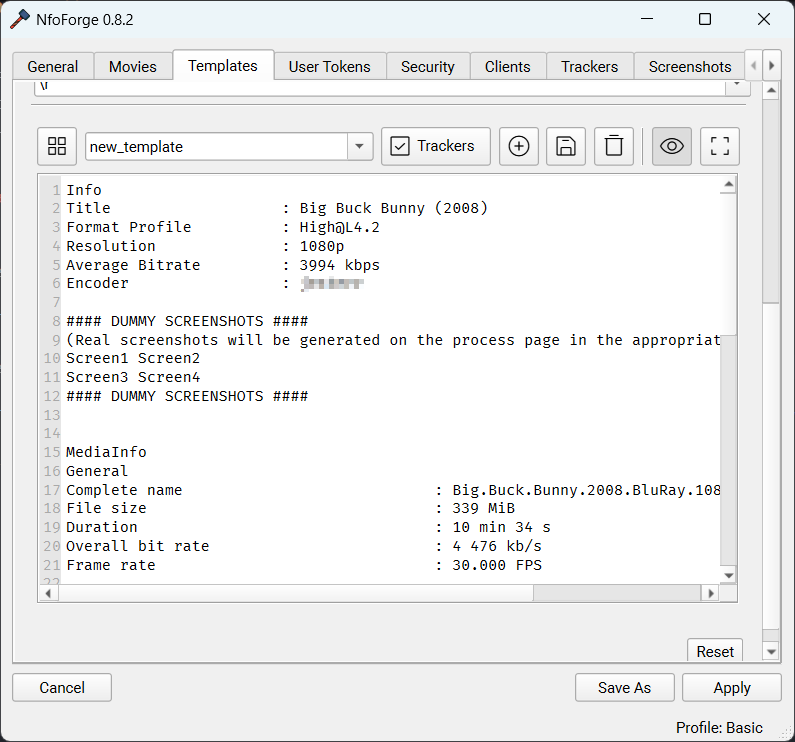Click the '1080p' resolution value
Viewport: 795px width, 742px height.
coord(321,246)
